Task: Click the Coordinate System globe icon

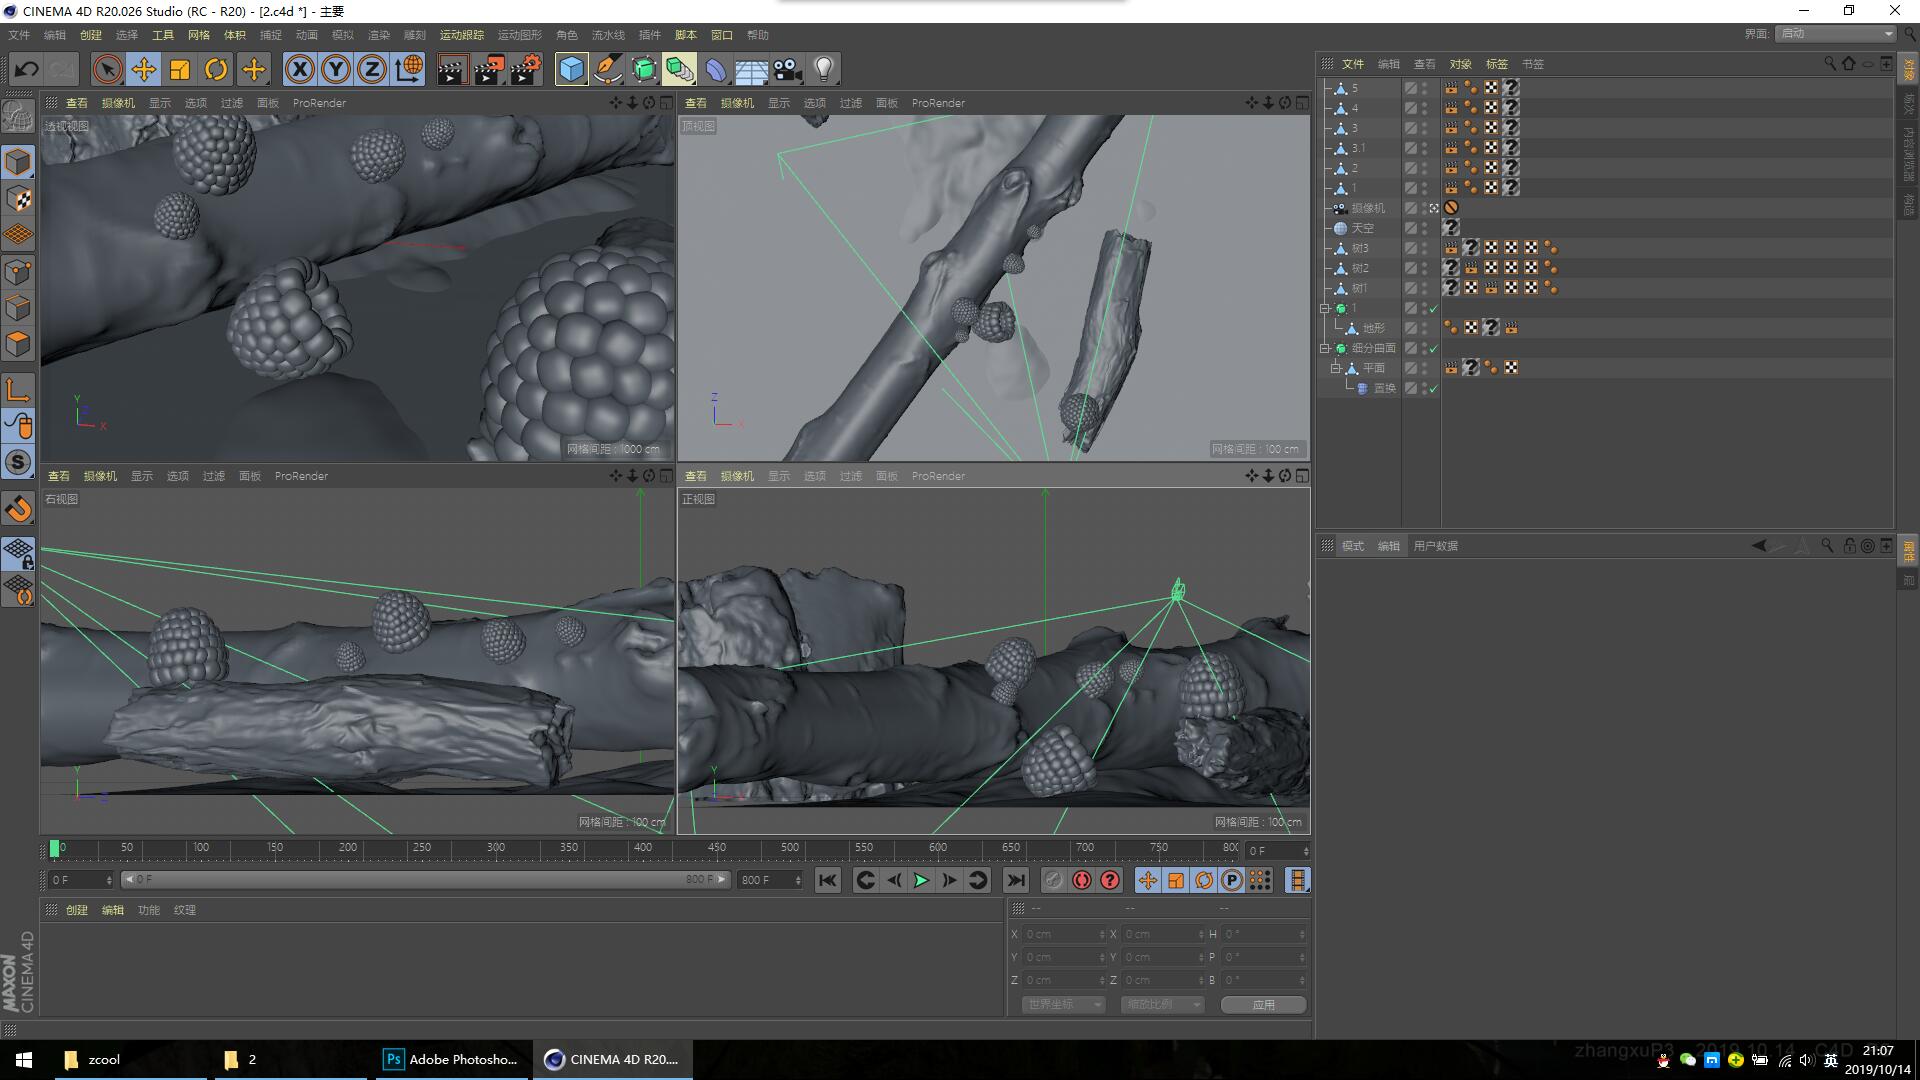Action: [x=408, y=69]
